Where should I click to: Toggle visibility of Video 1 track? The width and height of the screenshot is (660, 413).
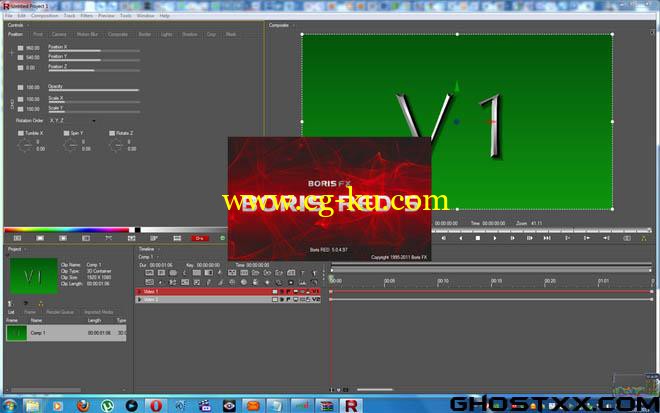(275, 292)
